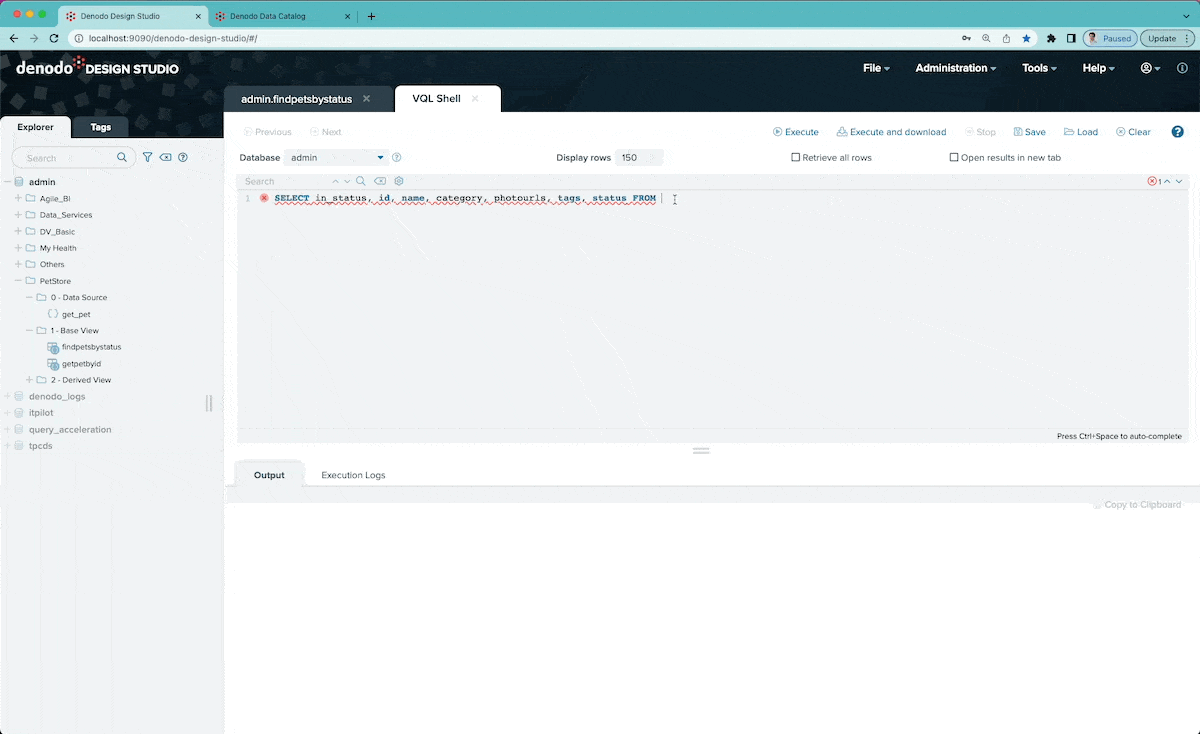Click the Stop execution button
1200x734 pixels.
click(x=980, y=132)
